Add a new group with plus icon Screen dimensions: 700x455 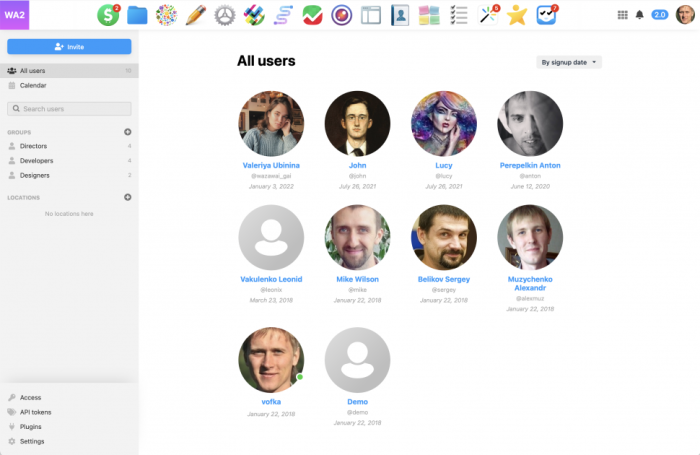click(x=127, y=132)
